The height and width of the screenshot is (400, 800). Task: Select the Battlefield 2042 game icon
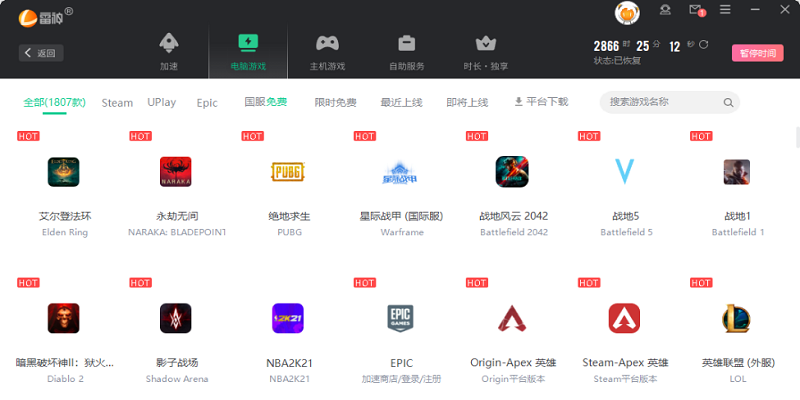click(x=512, y=172)
